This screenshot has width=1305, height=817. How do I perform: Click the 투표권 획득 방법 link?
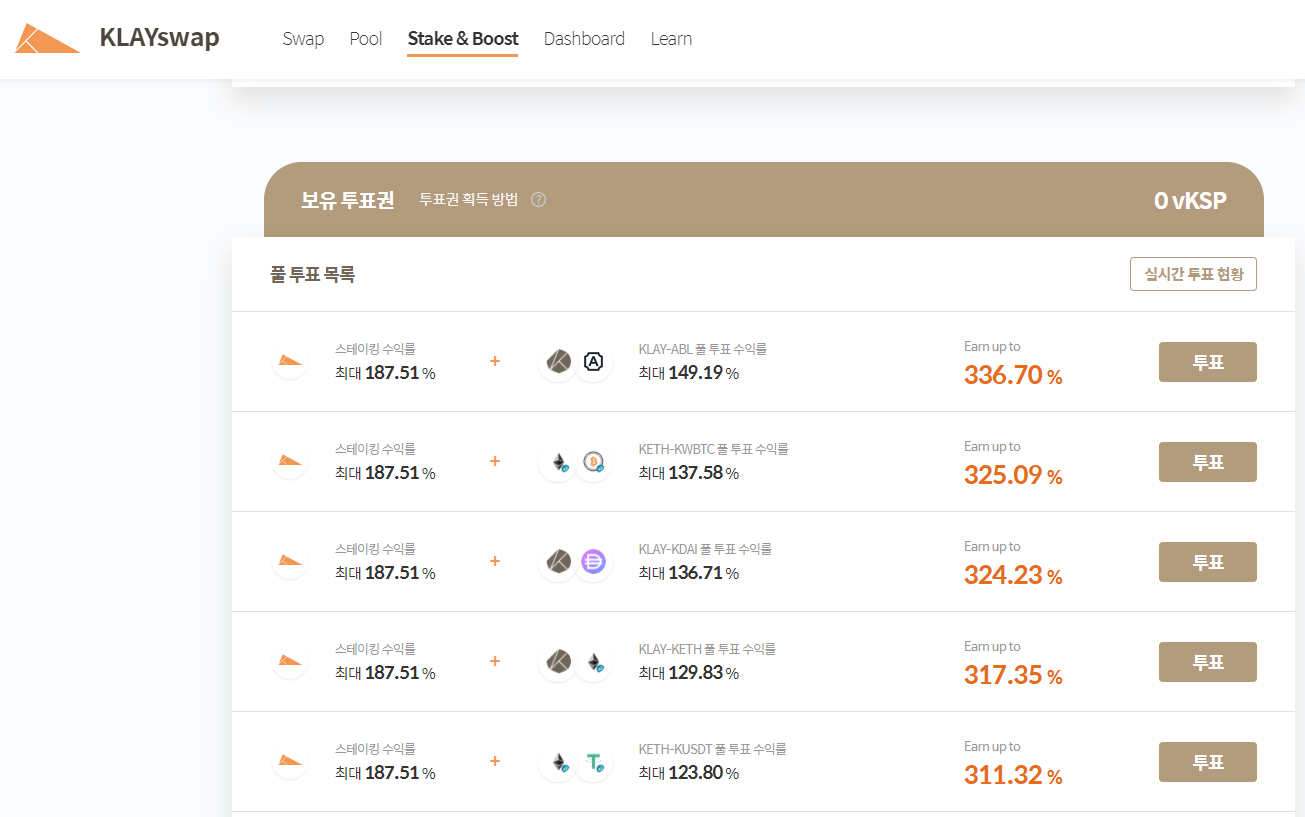pos(469,200)
